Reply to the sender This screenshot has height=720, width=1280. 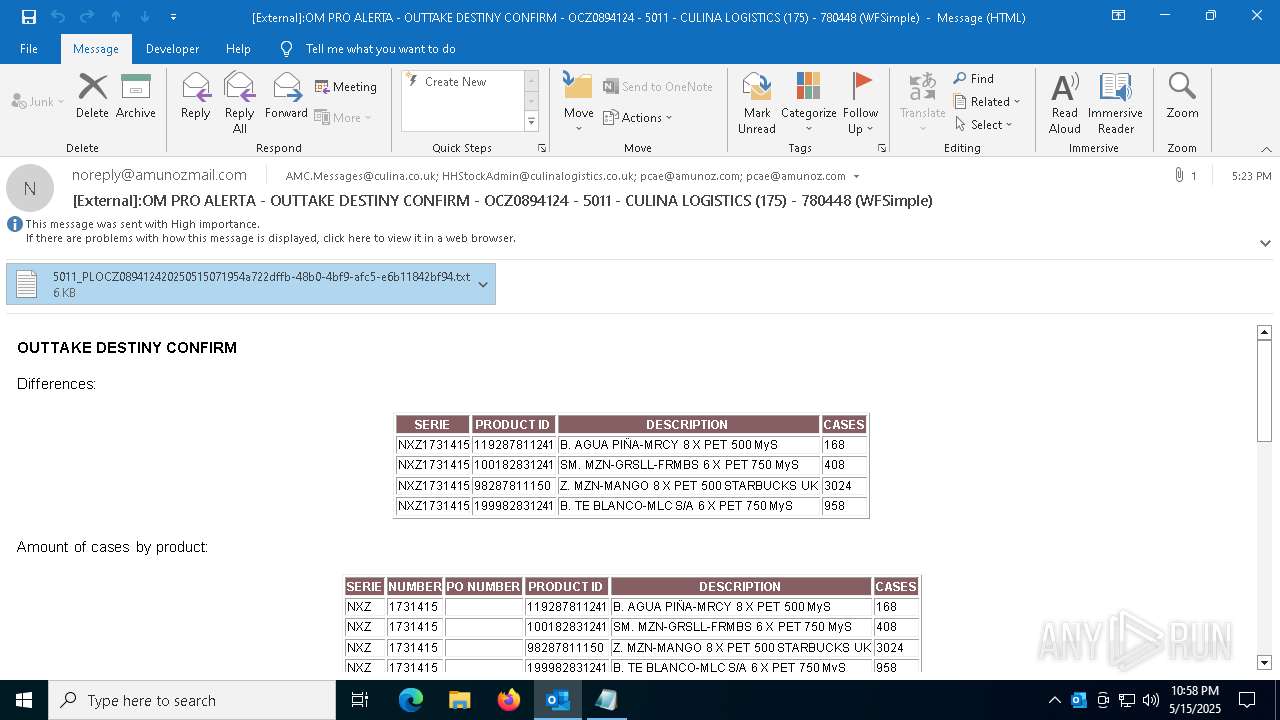pyautogui.click(x=196, y=97)
